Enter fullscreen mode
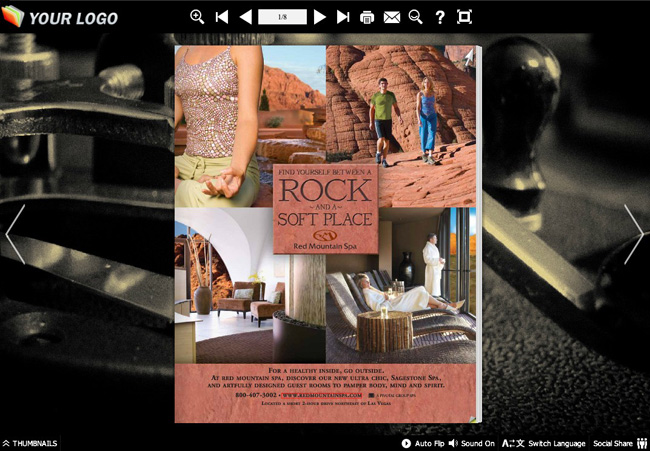 coord(464,17)
